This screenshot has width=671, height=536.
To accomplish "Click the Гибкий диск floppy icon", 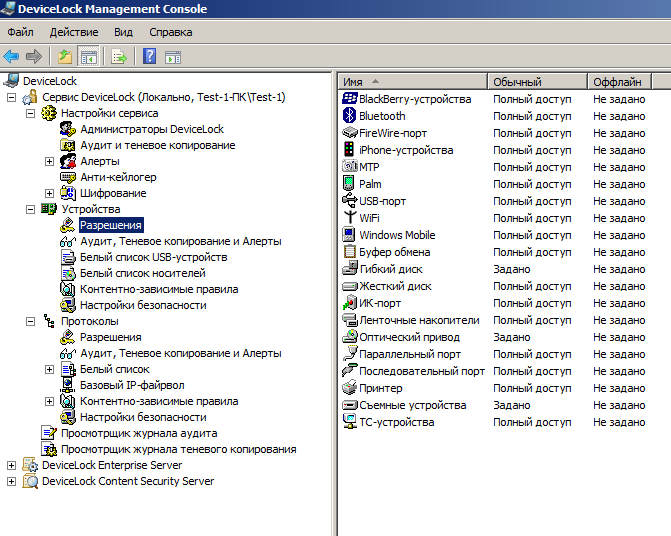I will [350, 268].
